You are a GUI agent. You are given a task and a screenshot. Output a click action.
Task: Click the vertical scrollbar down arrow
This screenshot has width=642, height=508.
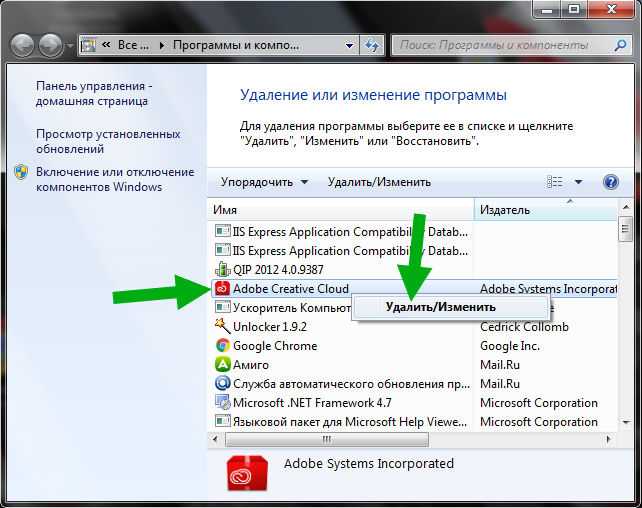[626, 422]
